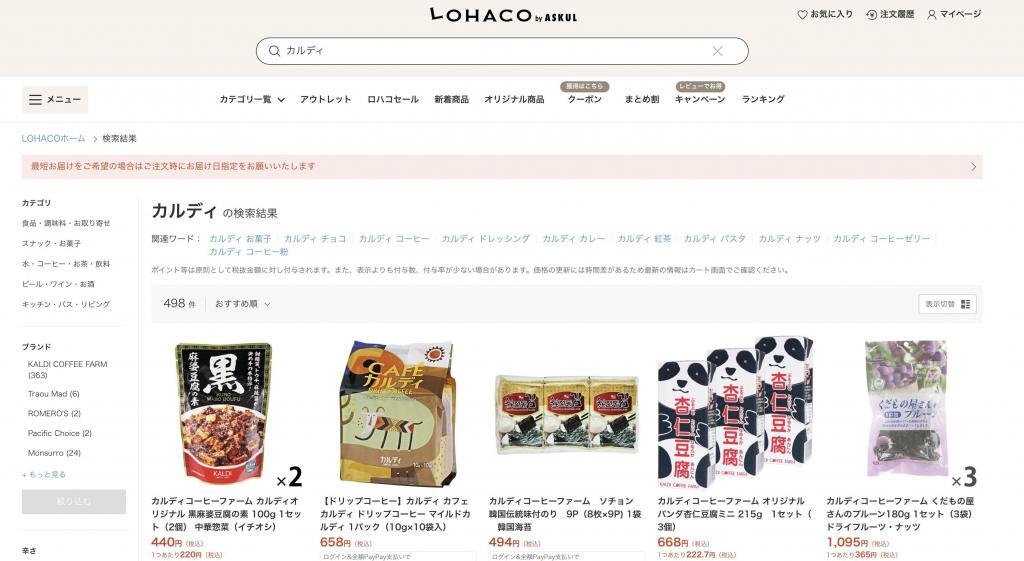
Task: Open the ランキング menu item
Action: tap(763, 99)
